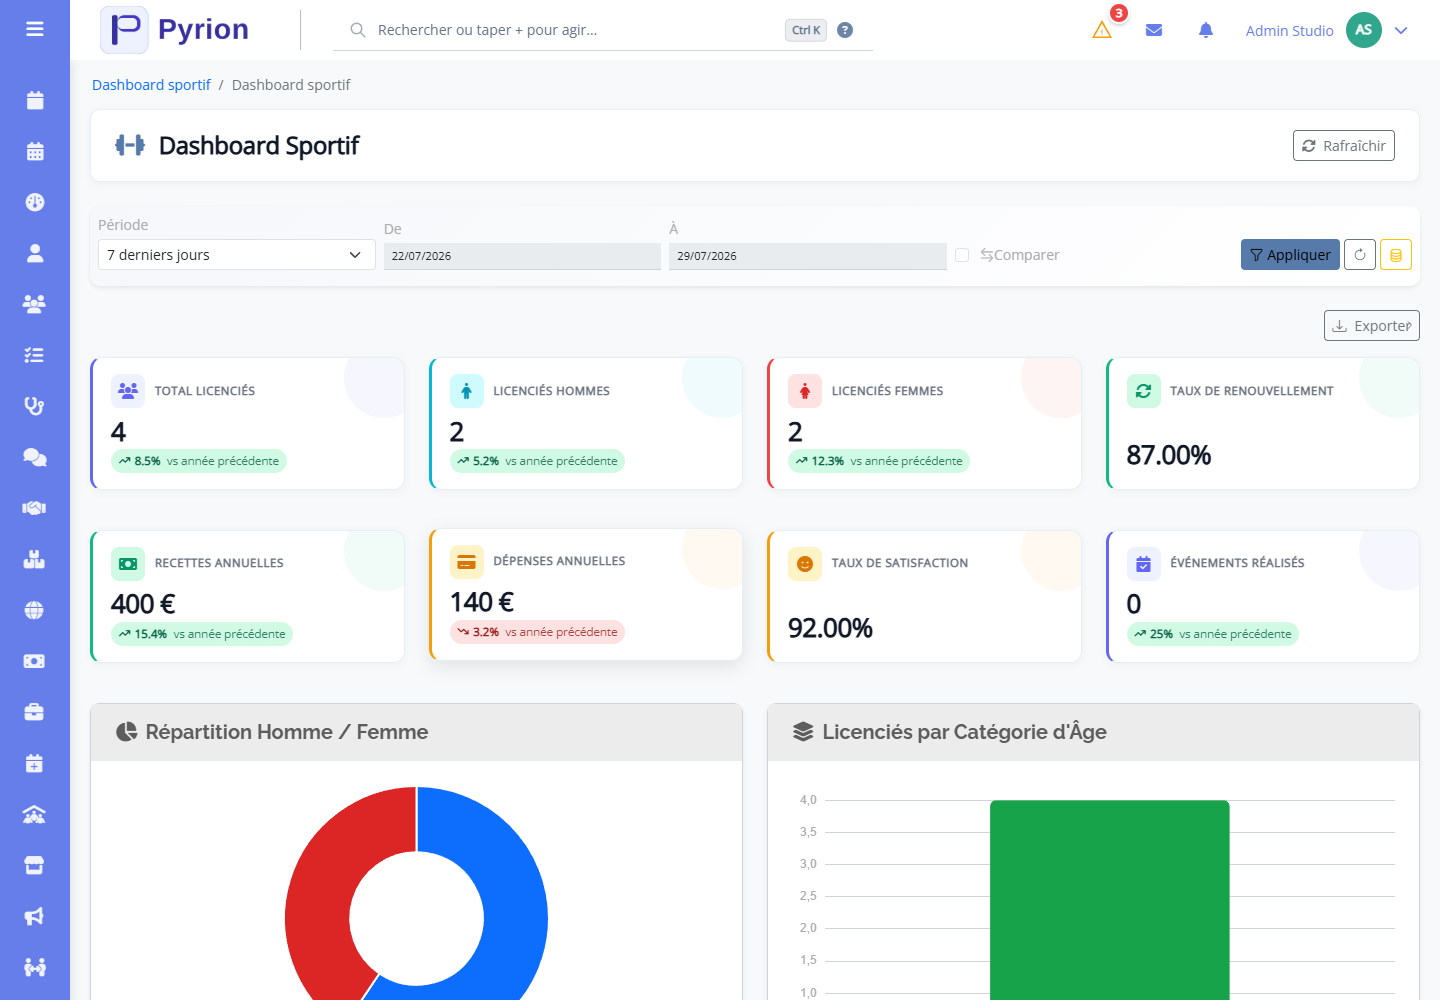The height and width of the screenshot is (1000, 1440).
Task: Click the Appliquer filter button
Action: point(1290,255)
